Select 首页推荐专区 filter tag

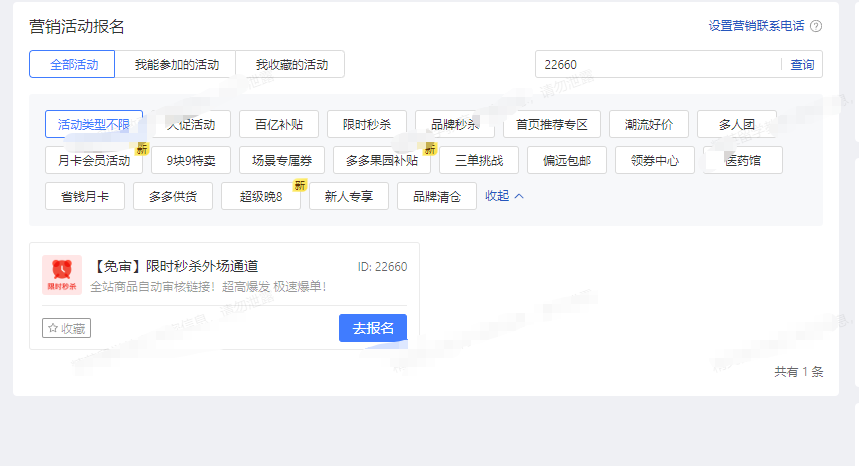(x=552, y=124)
